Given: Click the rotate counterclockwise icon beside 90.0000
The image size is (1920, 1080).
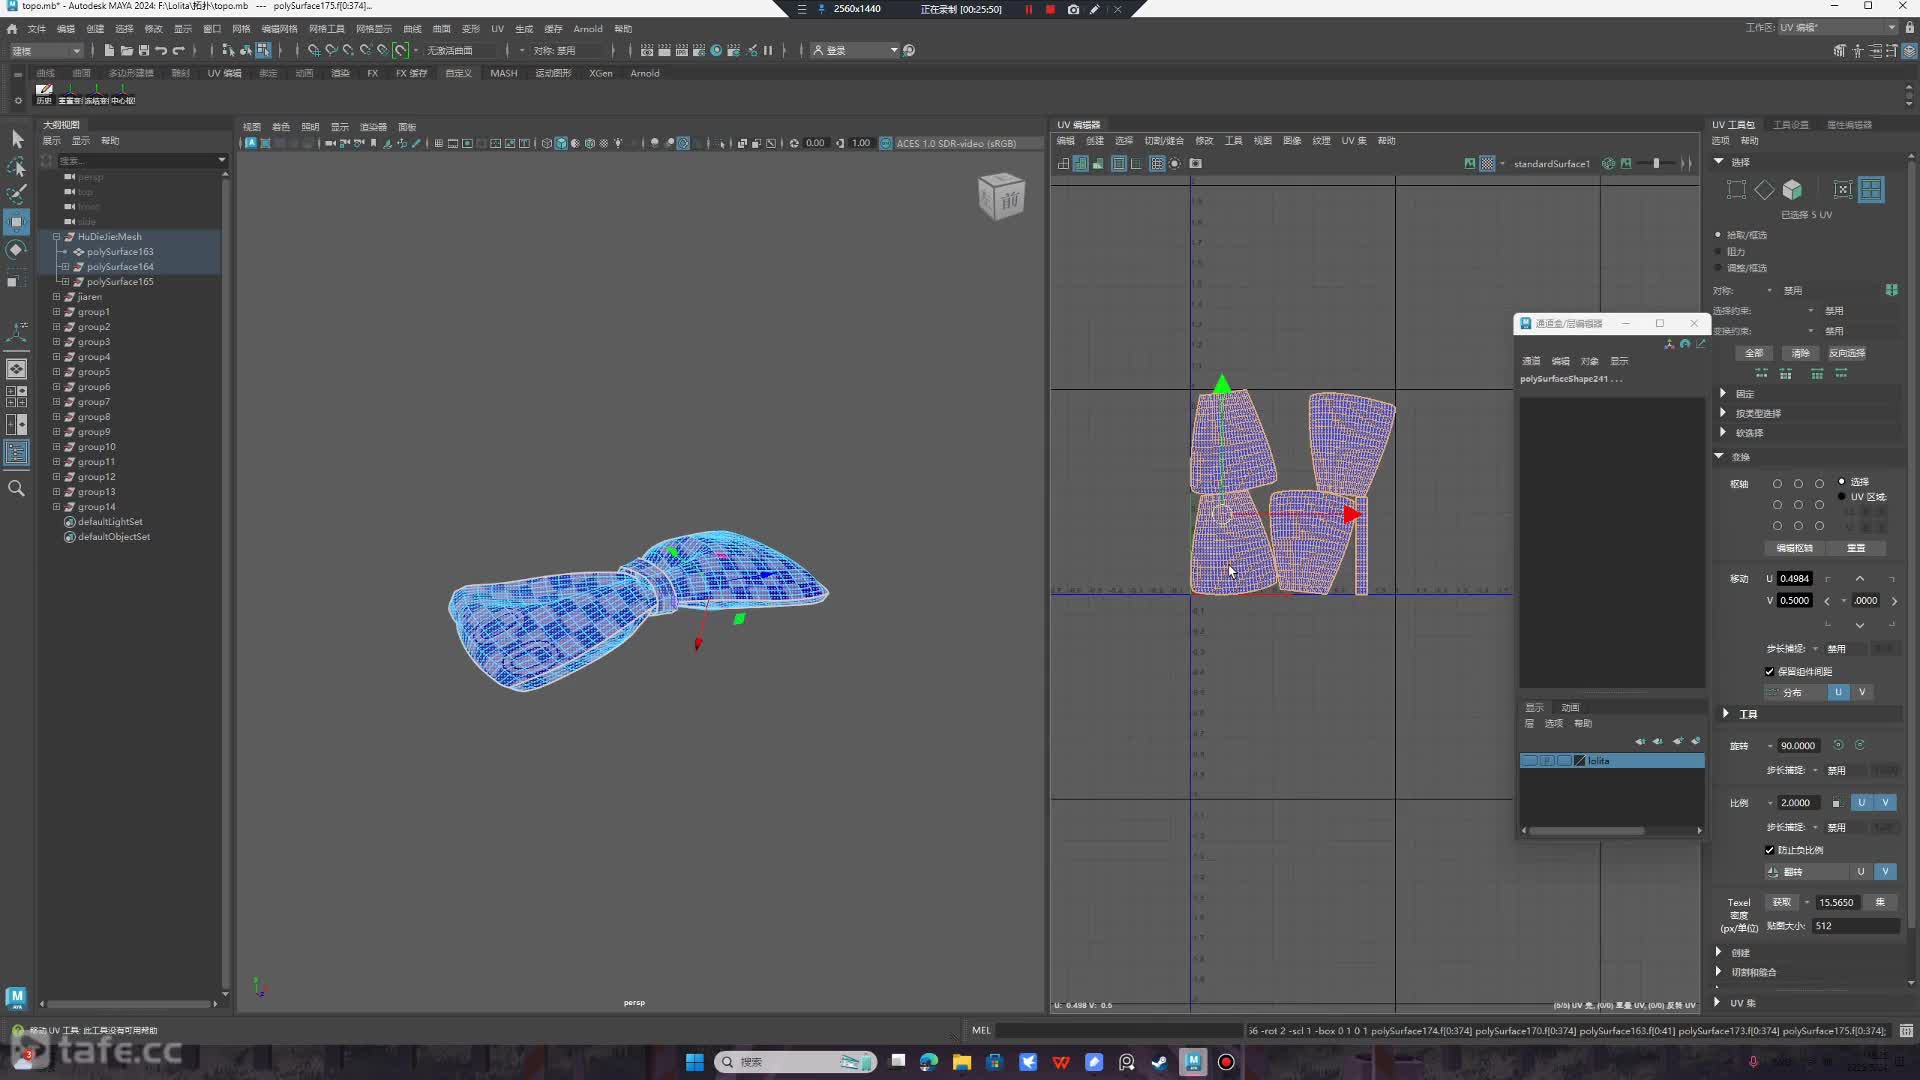Looking at the screenshot, I should [1838, 745].
